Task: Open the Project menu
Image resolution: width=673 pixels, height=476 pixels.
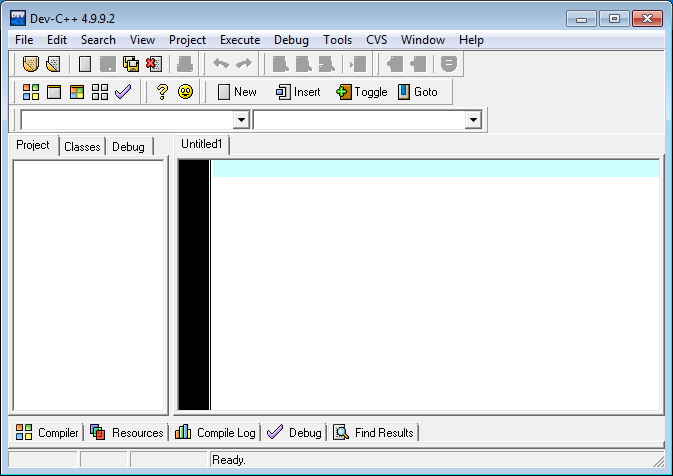Action: pos(188,40)
